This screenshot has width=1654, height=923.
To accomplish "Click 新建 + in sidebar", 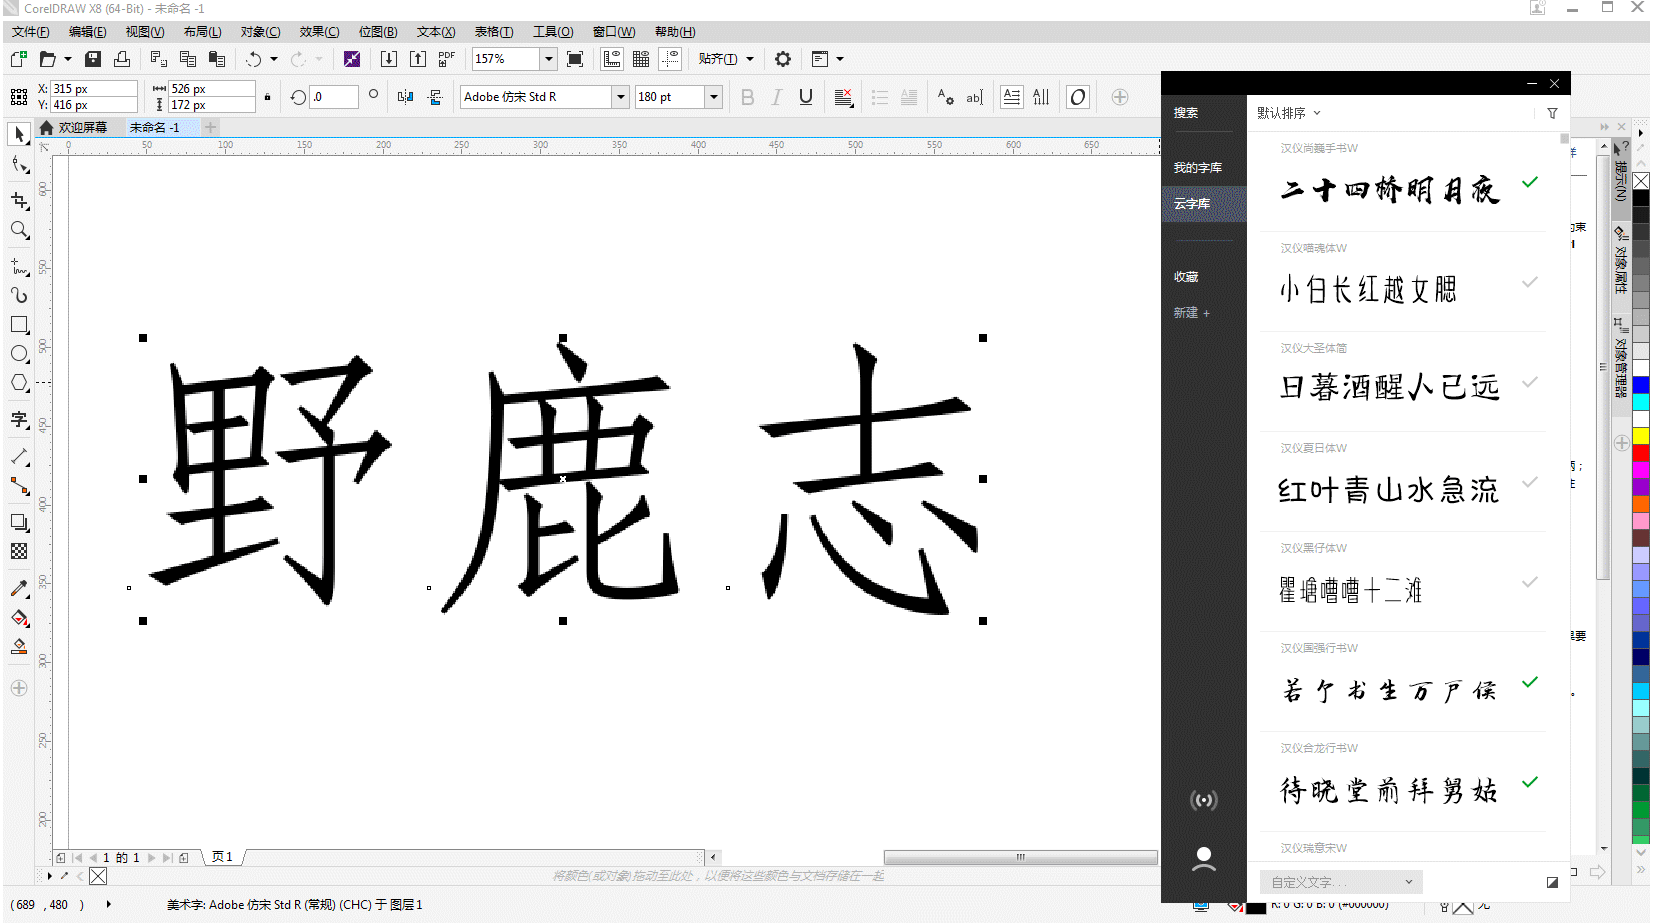I will pyautogui.click(x=1192, y=313).
